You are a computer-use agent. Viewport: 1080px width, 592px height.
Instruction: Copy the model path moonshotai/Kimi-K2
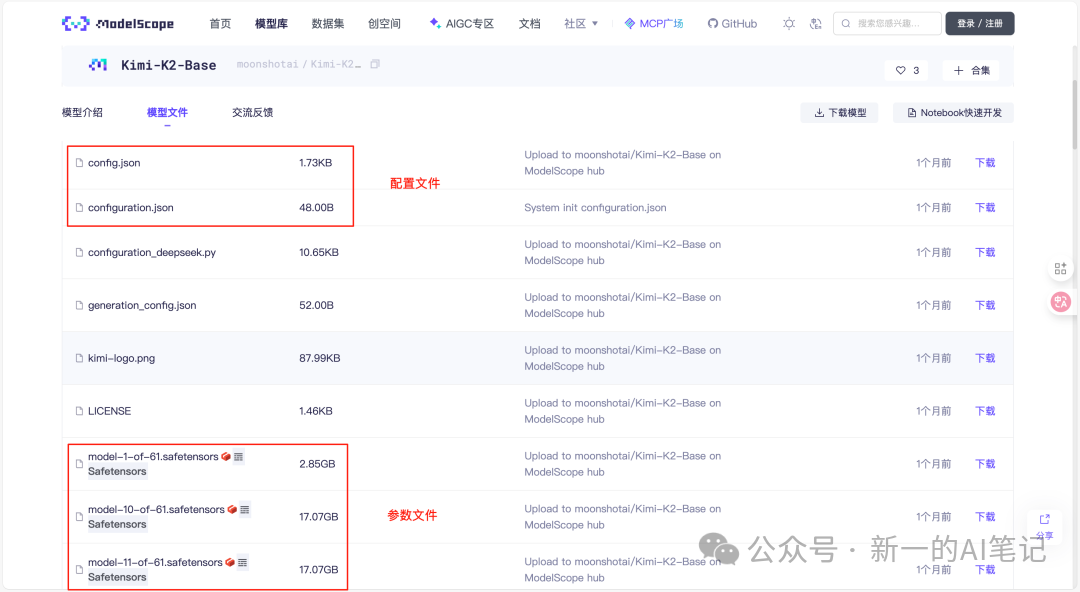coord(375,64)
